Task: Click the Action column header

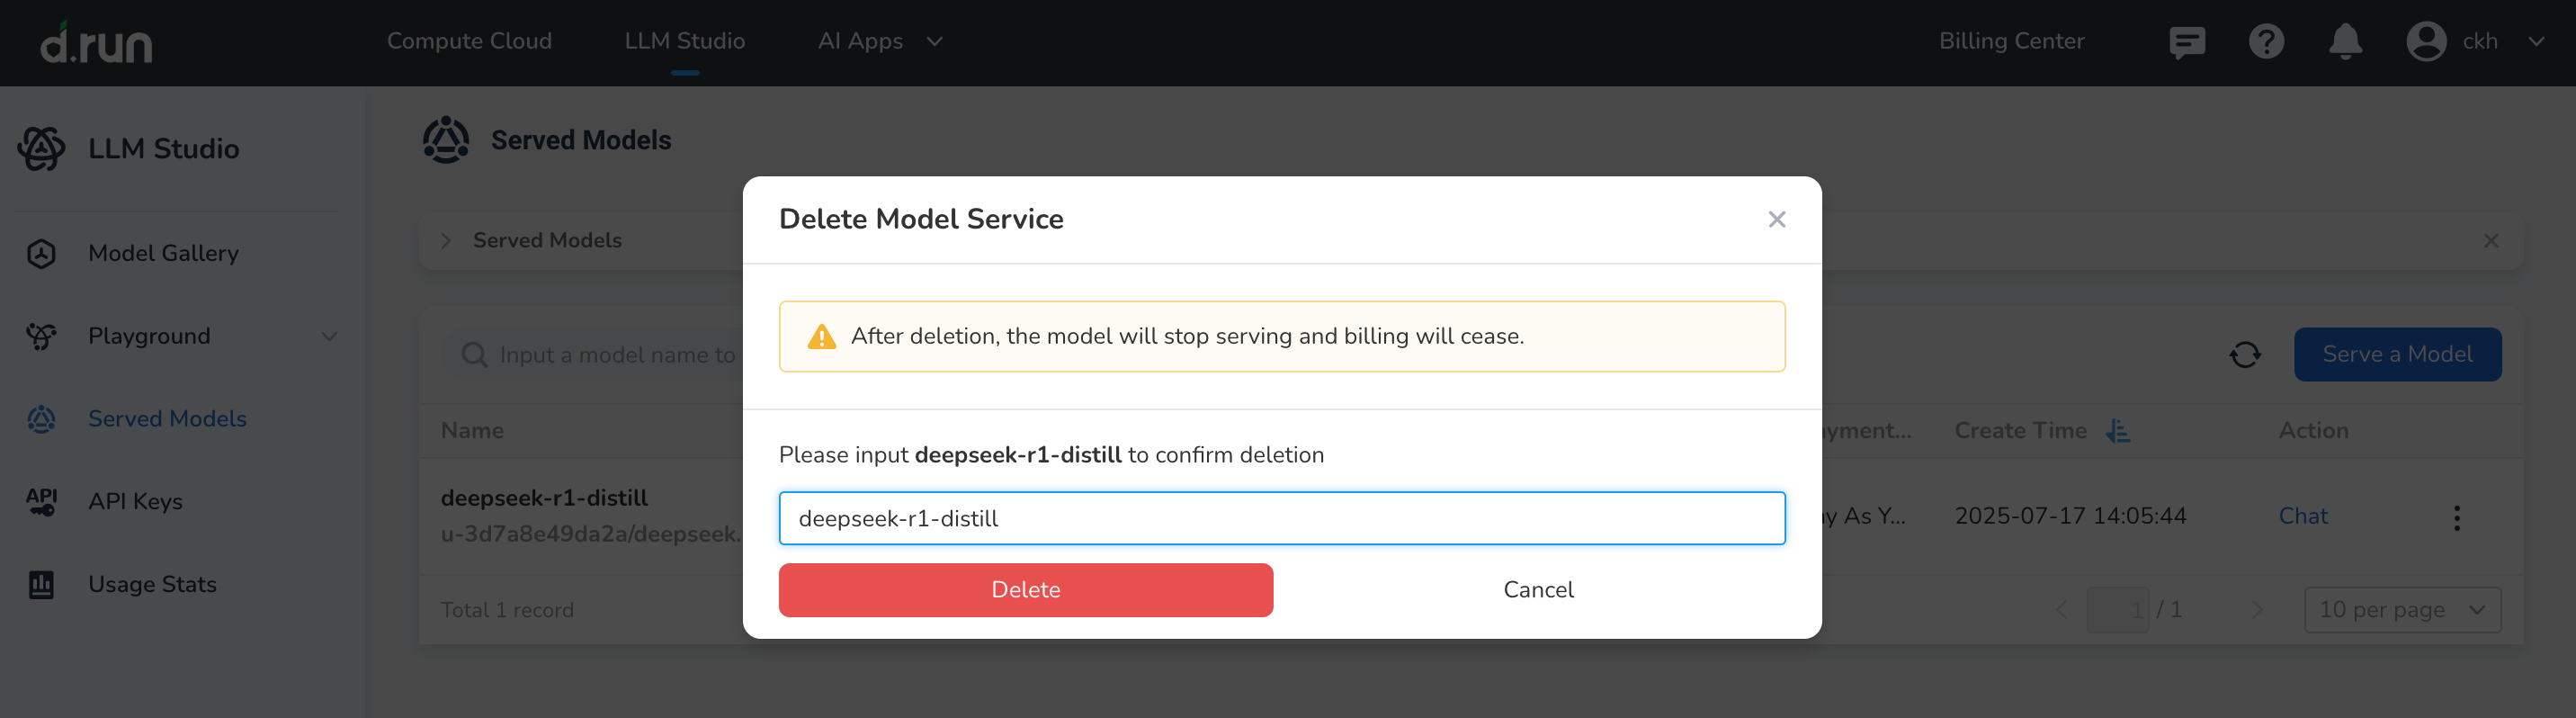Action: [x=2313, y=431]
